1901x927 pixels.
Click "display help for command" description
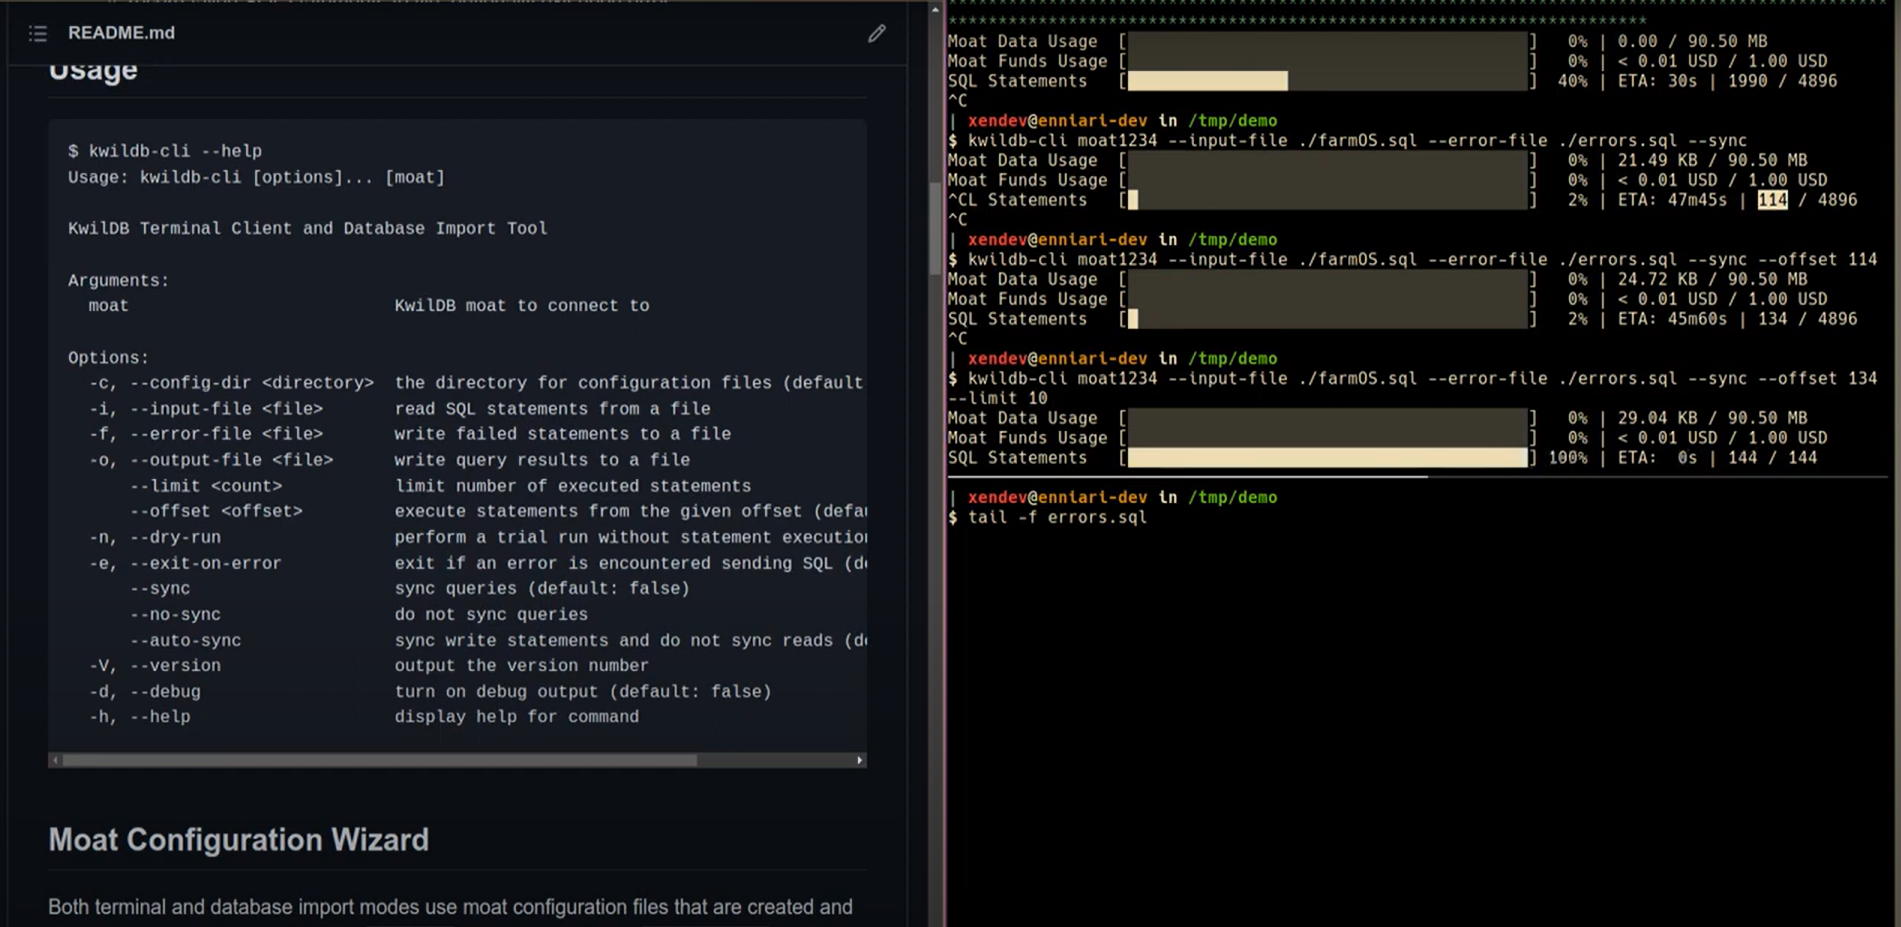(x=517, y=717)
